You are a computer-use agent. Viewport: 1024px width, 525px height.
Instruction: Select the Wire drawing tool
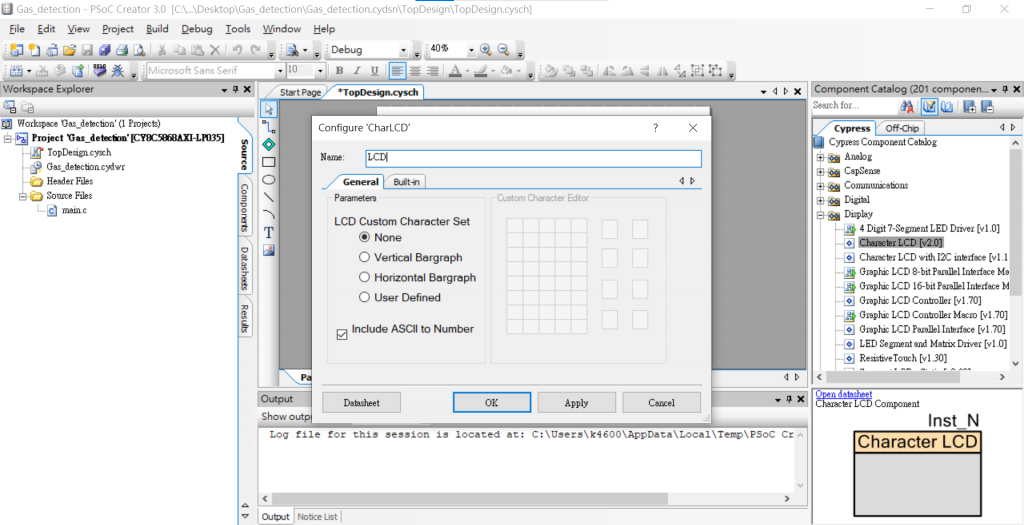[268, 126]
